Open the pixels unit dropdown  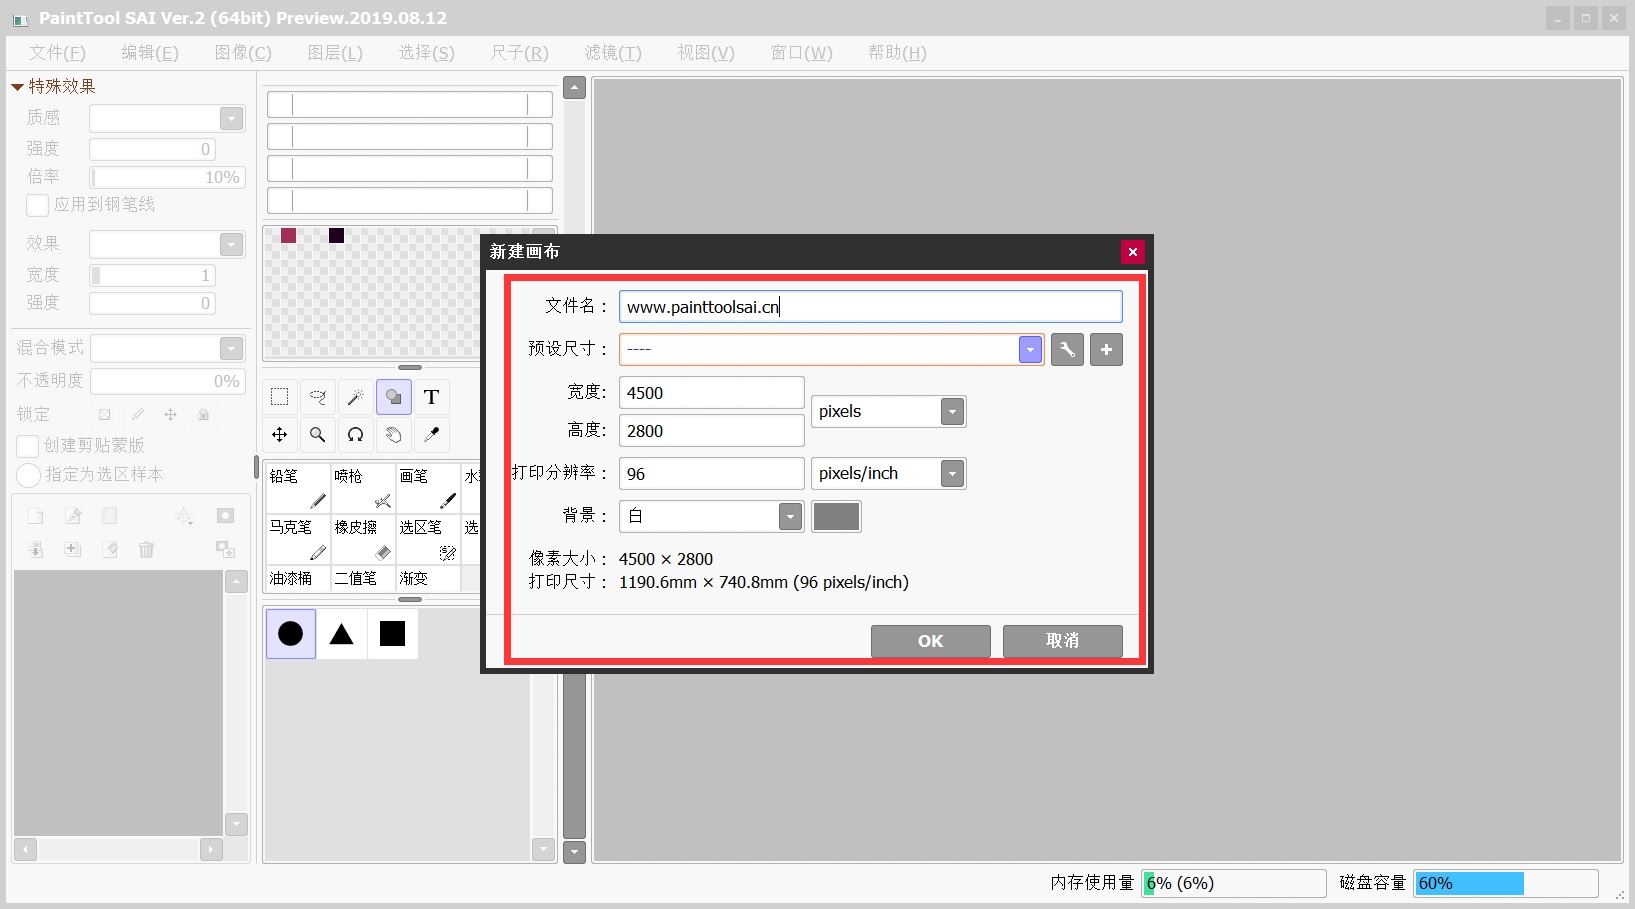click(952, 412)
